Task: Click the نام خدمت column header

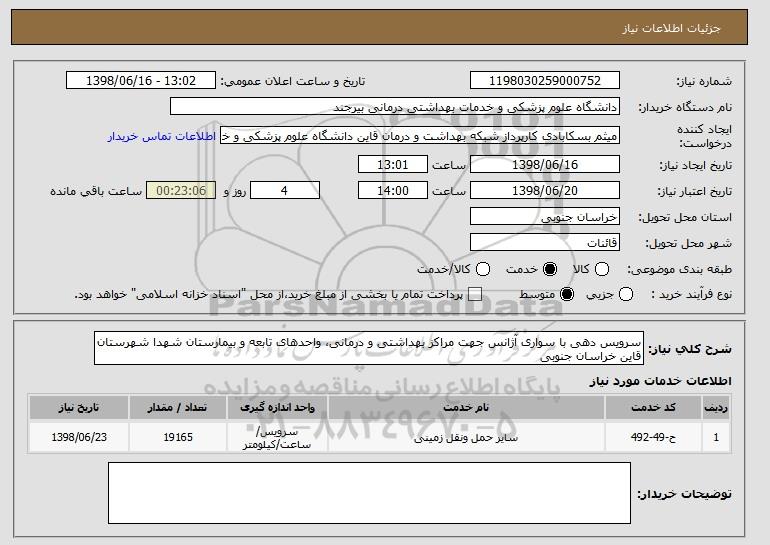Action: pos(466,408)
